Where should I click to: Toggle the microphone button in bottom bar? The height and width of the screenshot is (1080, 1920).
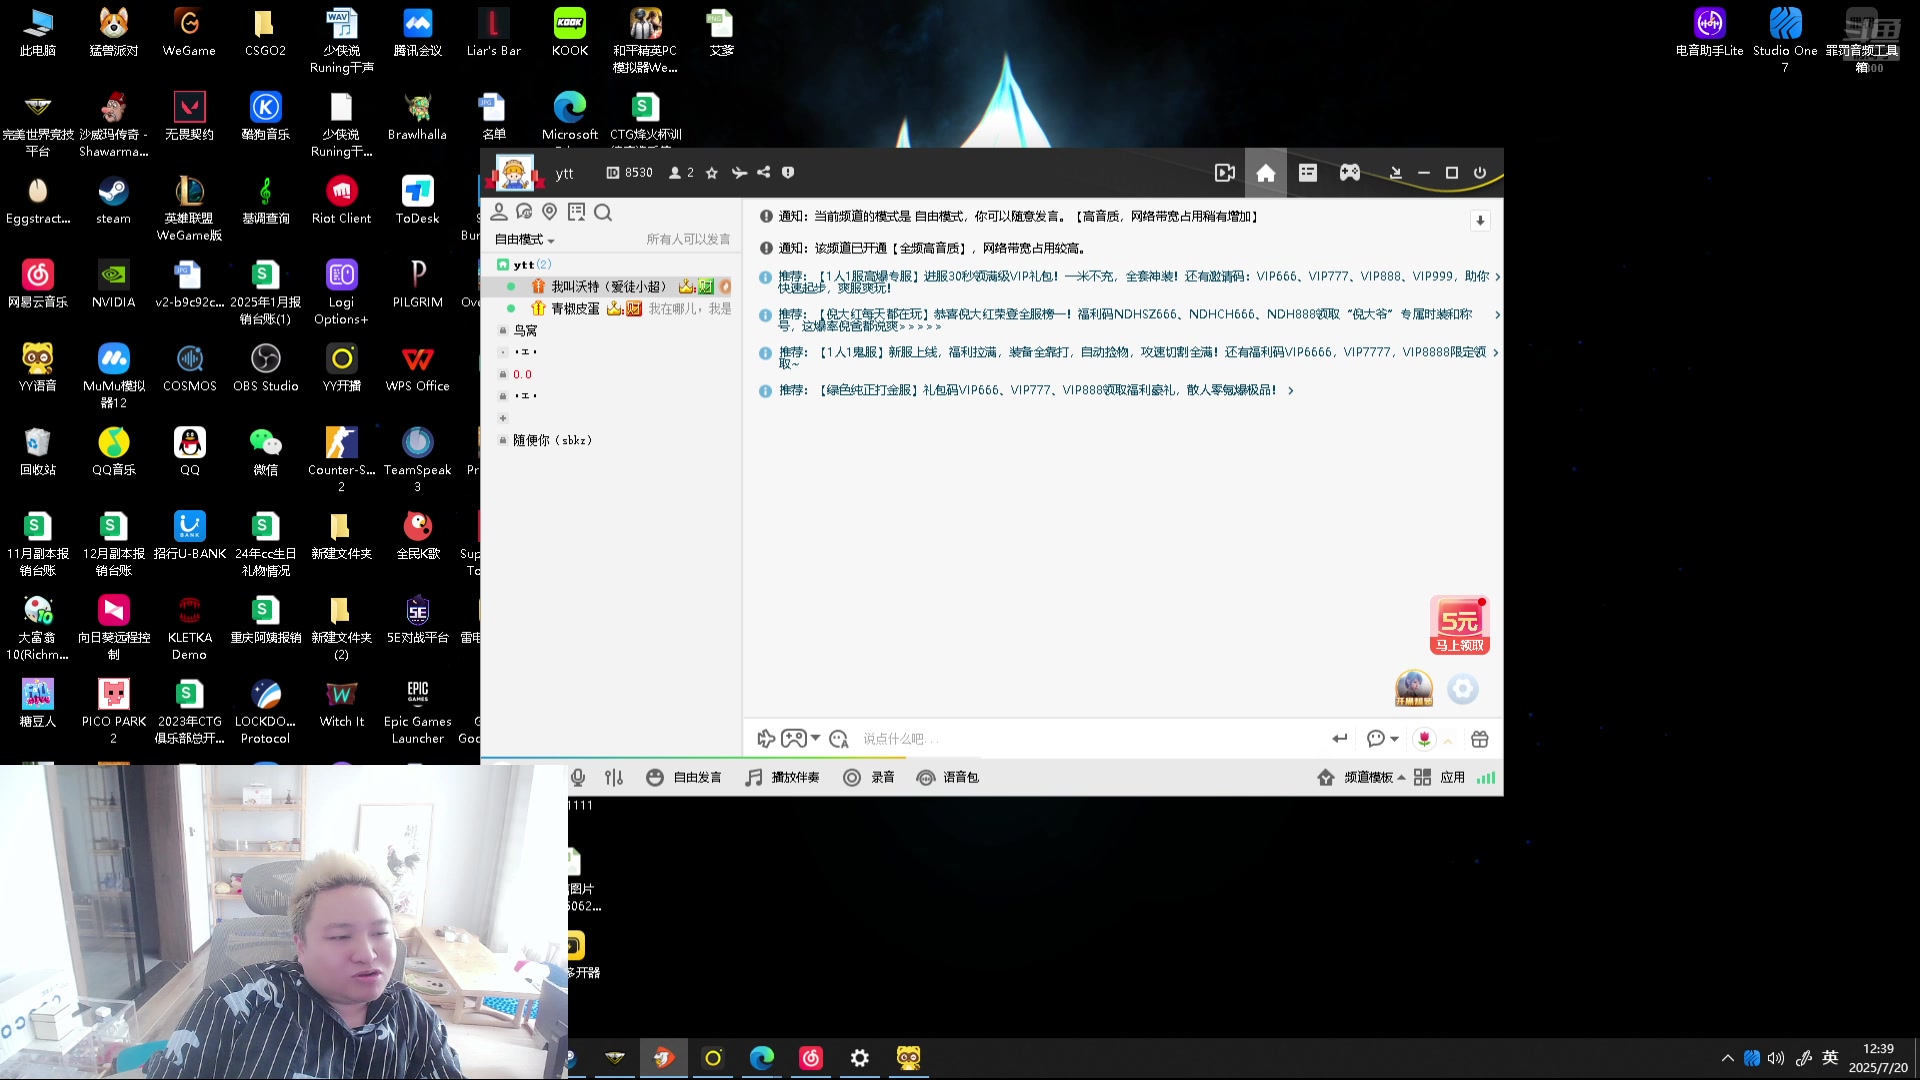pyautogui.click(x=578, y=778)
